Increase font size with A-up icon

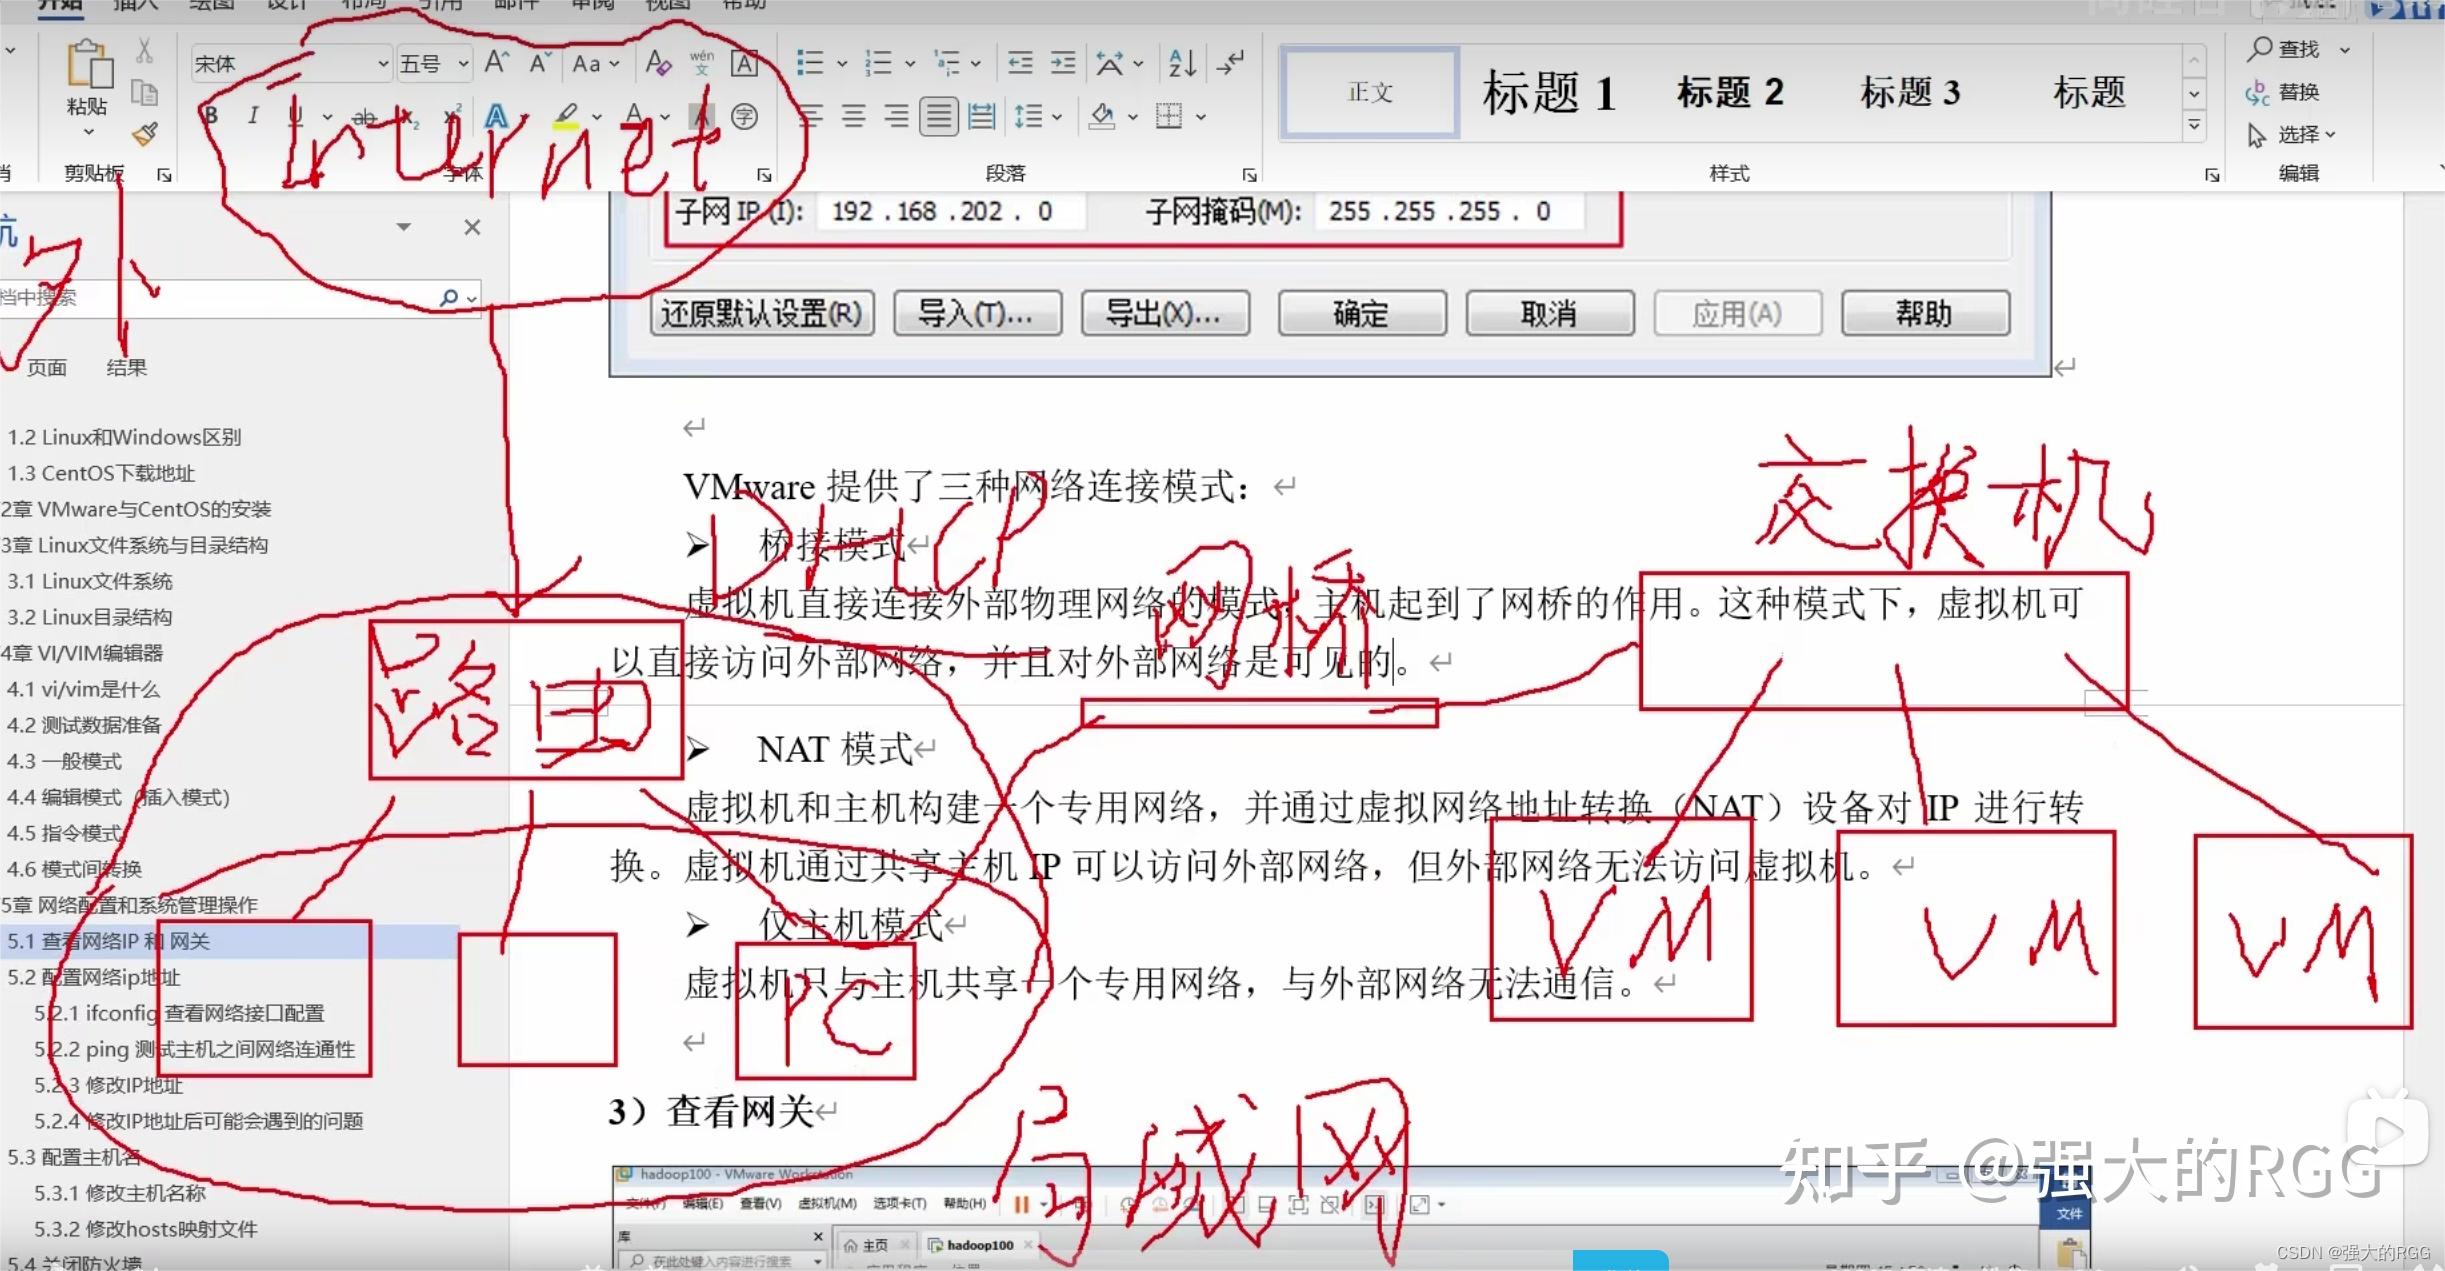tap(497, 63)
